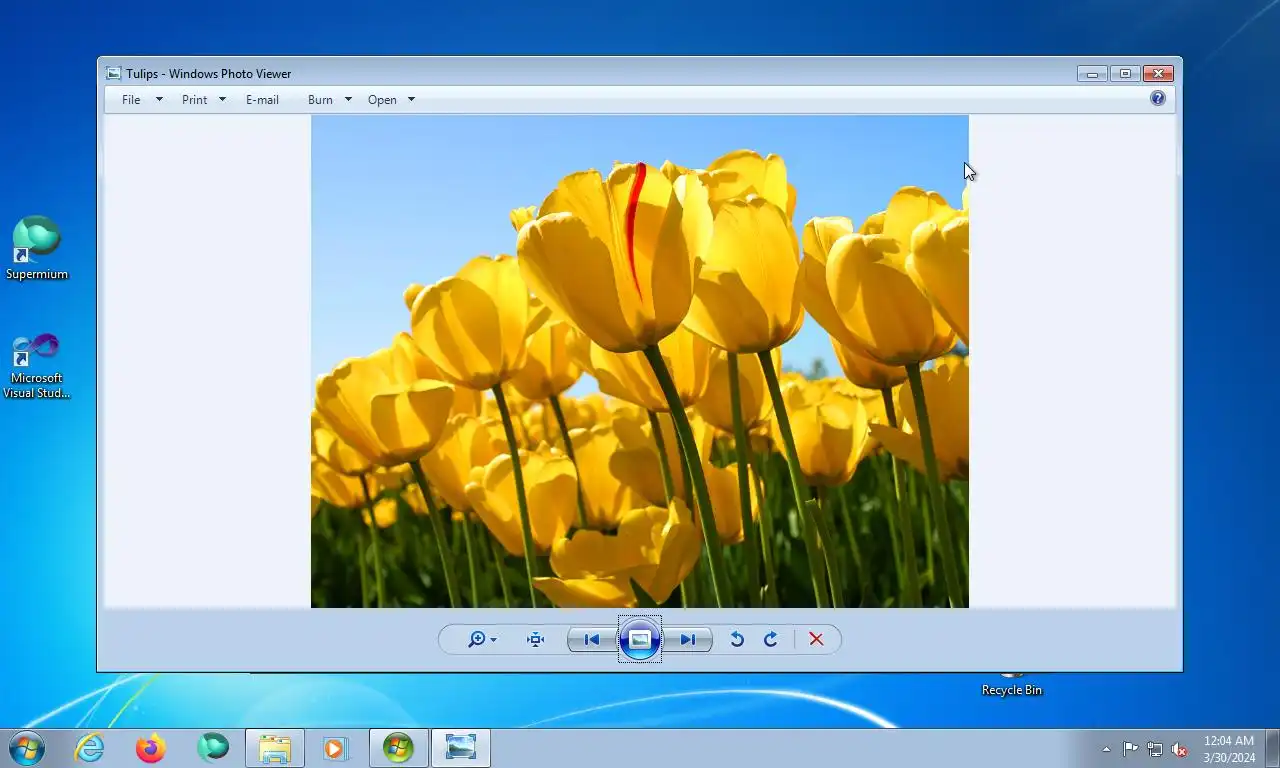The height and width of the screenshot is (768, 1280).
Task: Open Windows Media Player taskbar button
Action: click(x=336, y=748)
